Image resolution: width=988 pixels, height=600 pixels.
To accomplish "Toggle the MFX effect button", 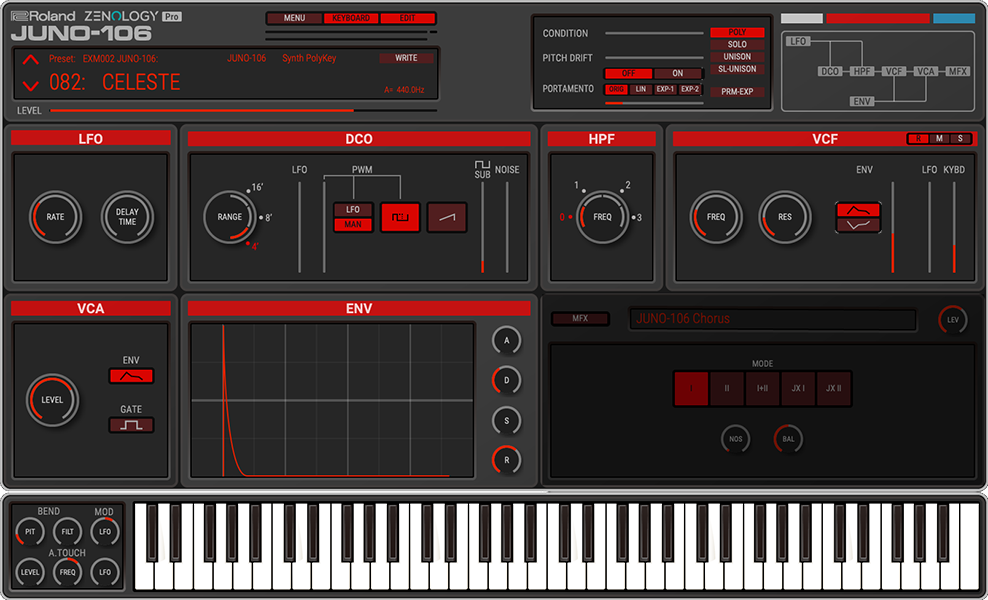I will (x=580, y=319).
